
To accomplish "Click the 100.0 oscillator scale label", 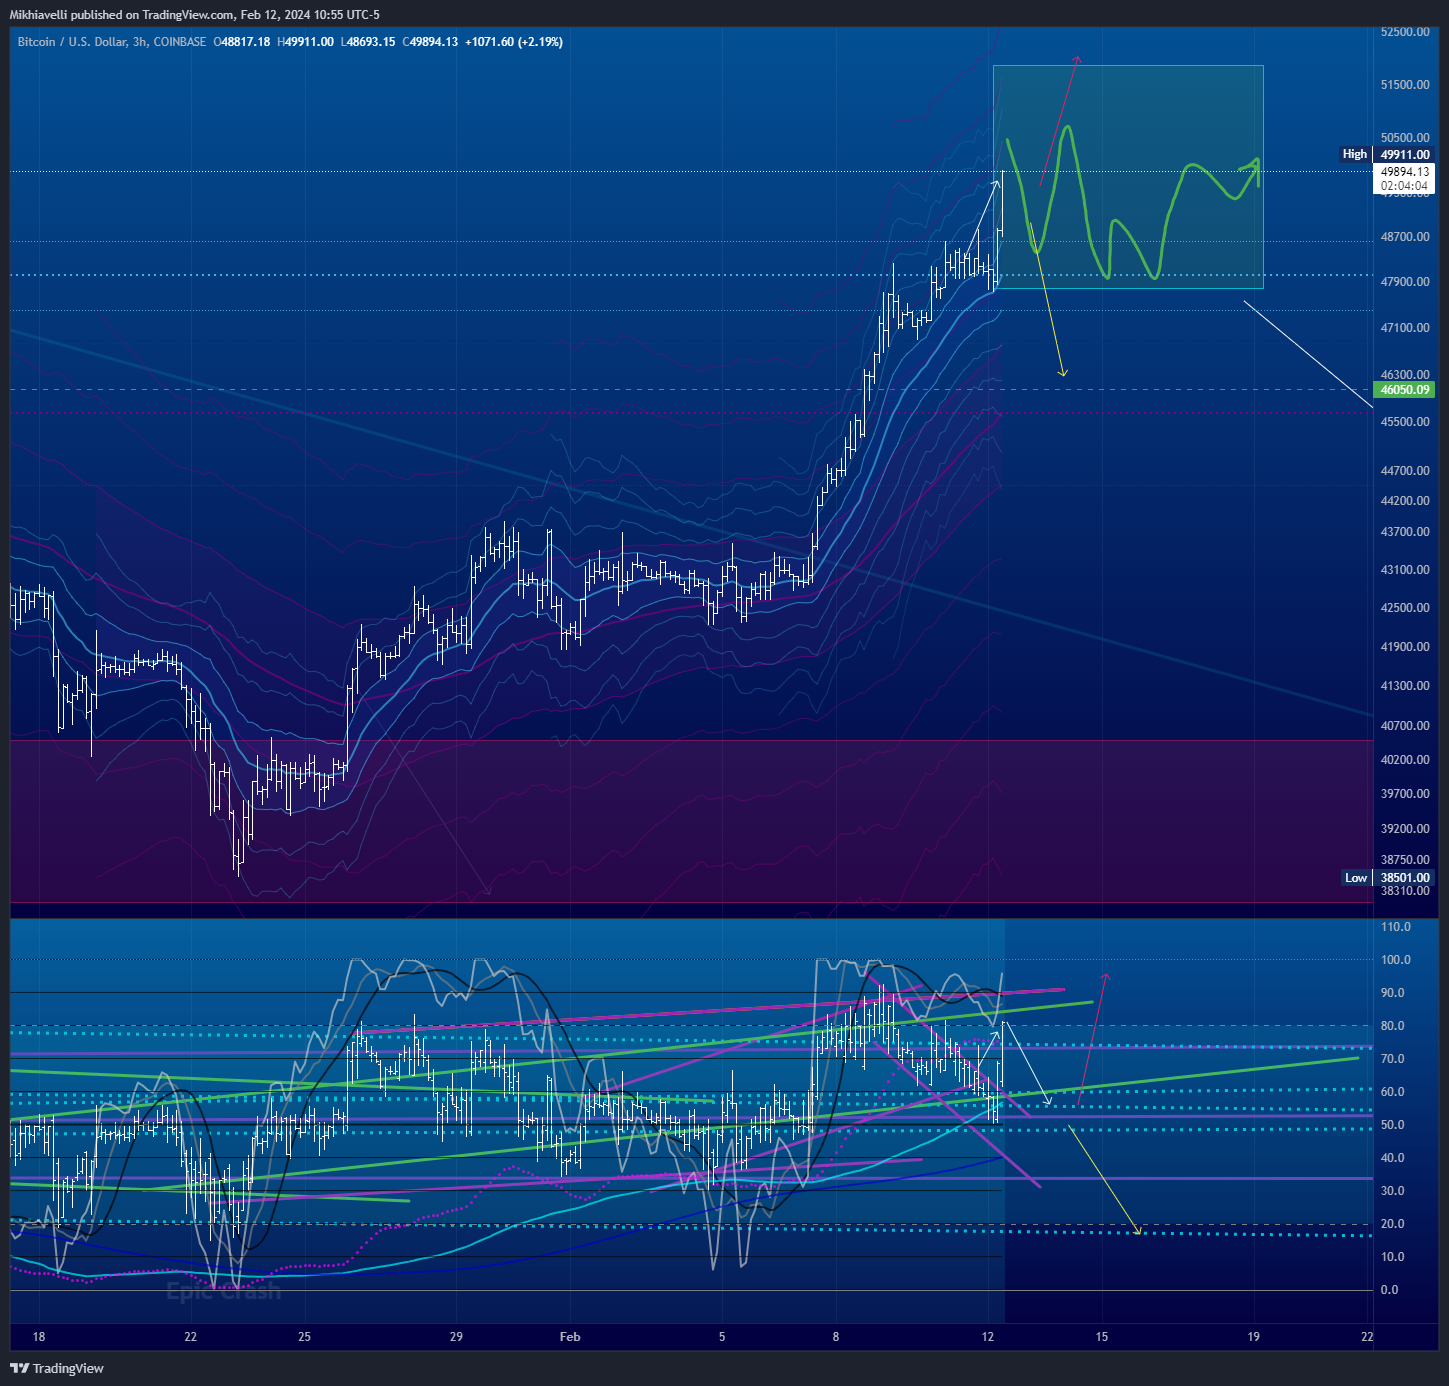I will click(1395, 960).
